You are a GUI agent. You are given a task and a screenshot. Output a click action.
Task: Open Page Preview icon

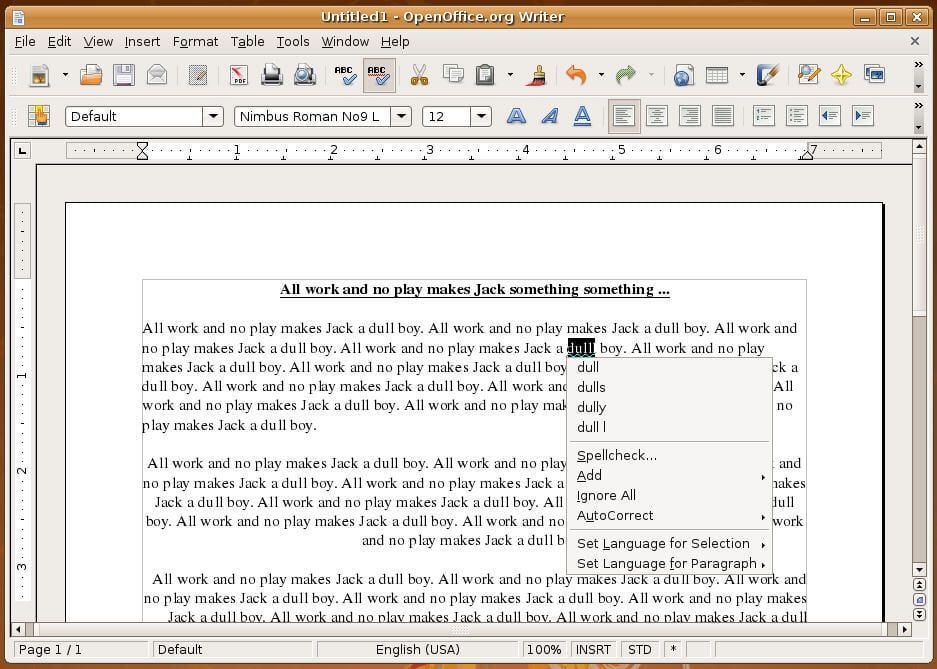point(305,75)
